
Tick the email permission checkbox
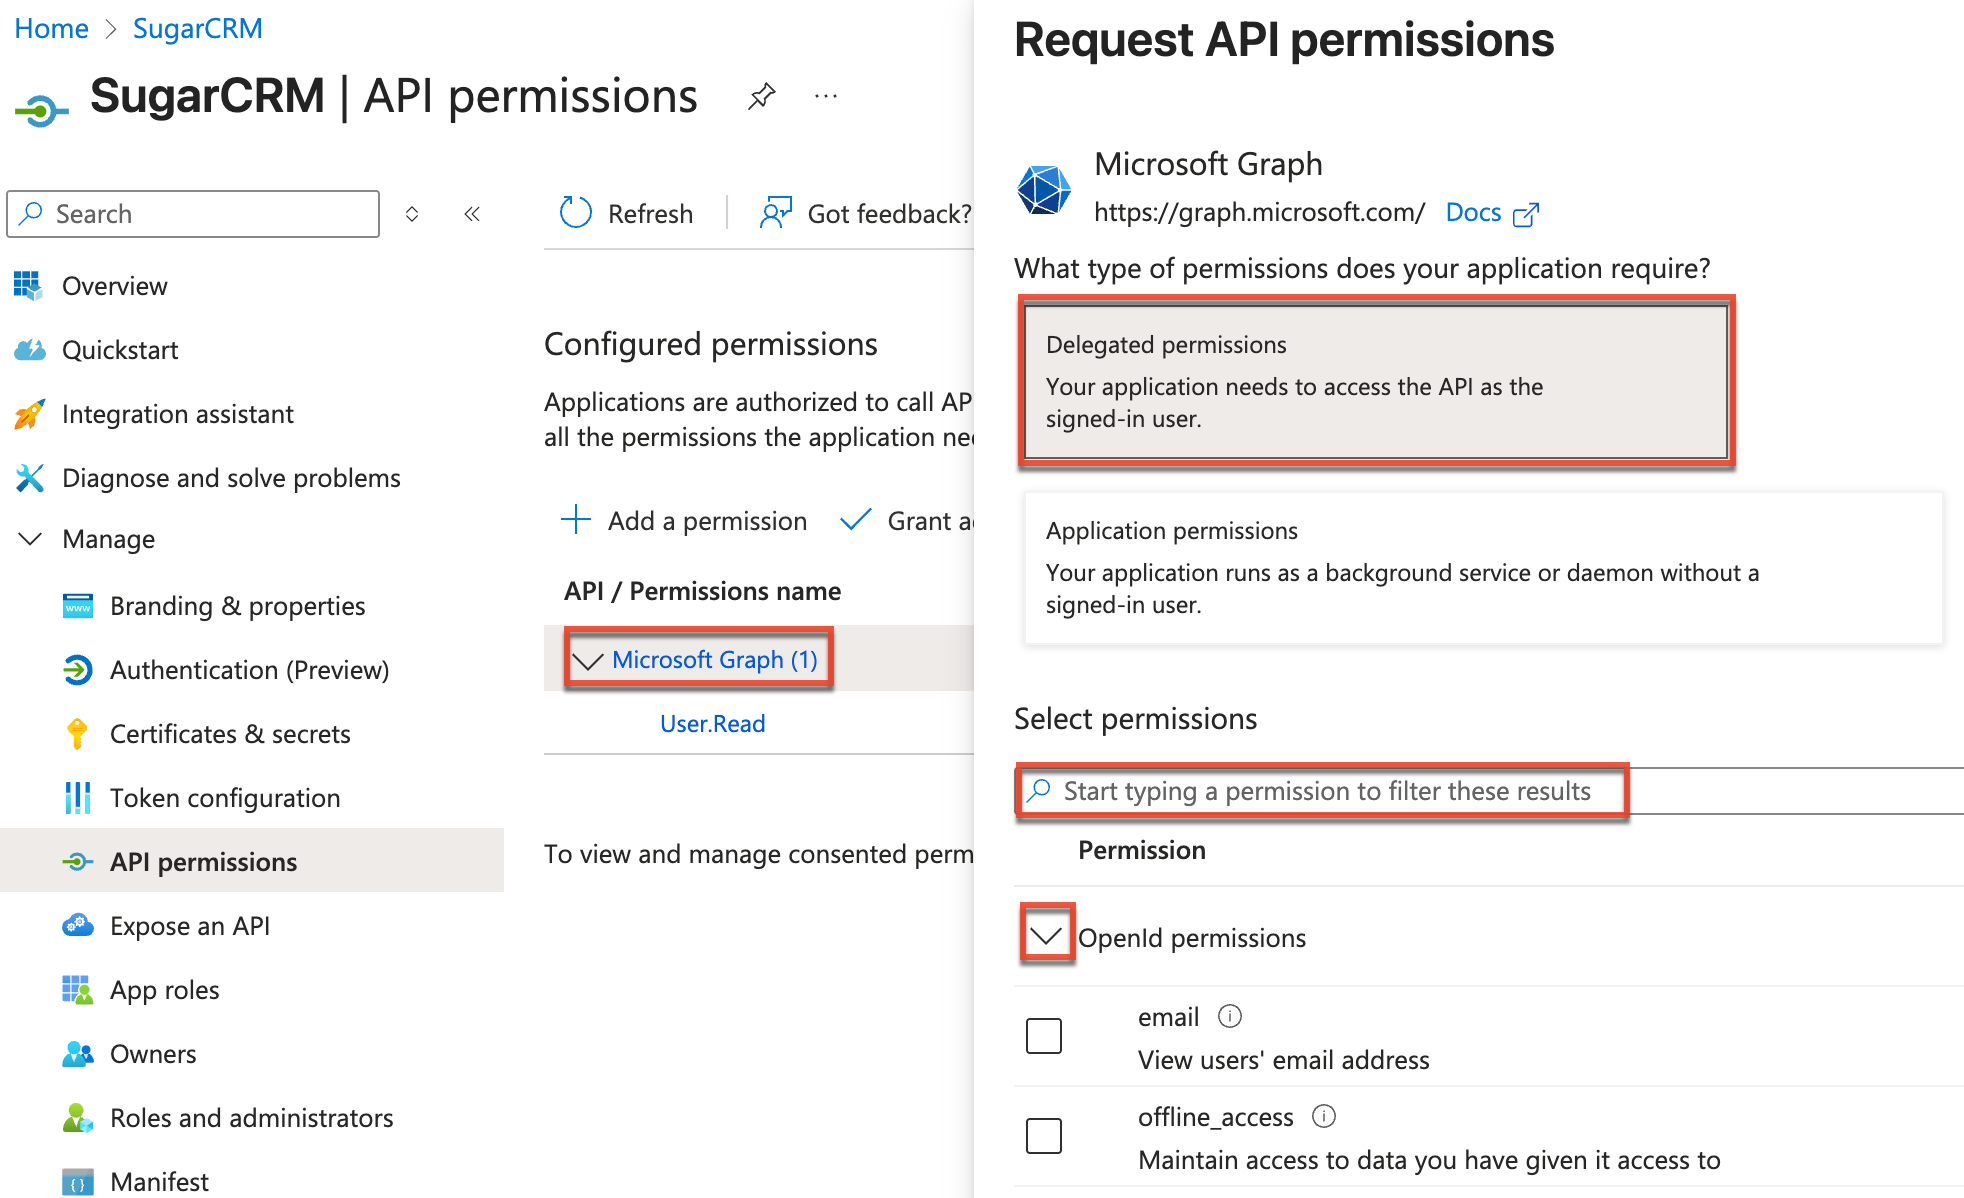tap(1044, 1036)
